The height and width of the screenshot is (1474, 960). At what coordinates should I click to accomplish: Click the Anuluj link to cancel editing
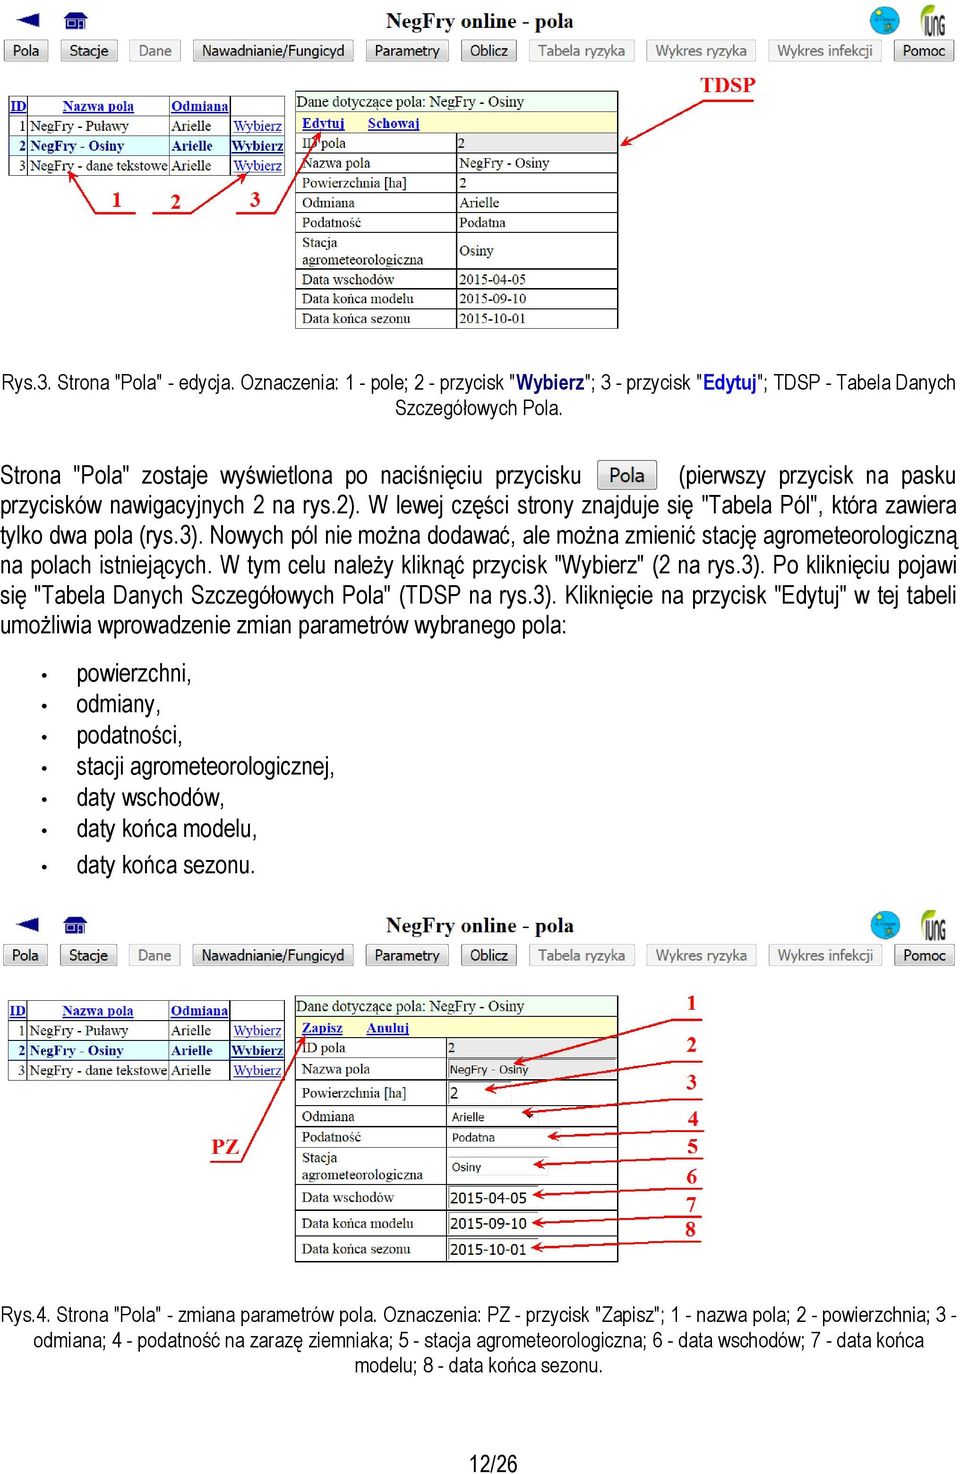point(388,1028)
